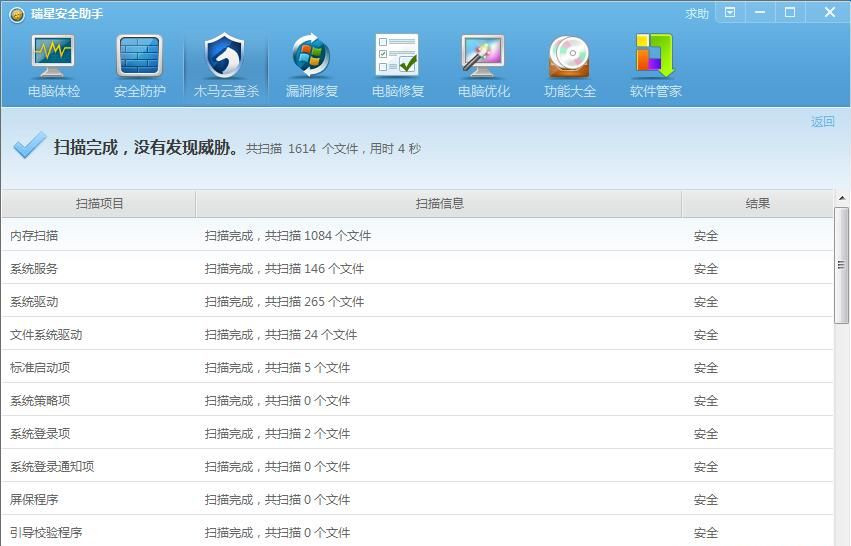This screenshot has width=851, height=546.
Task: Click 安全 result for 系统服务
Action: point(706,269)
